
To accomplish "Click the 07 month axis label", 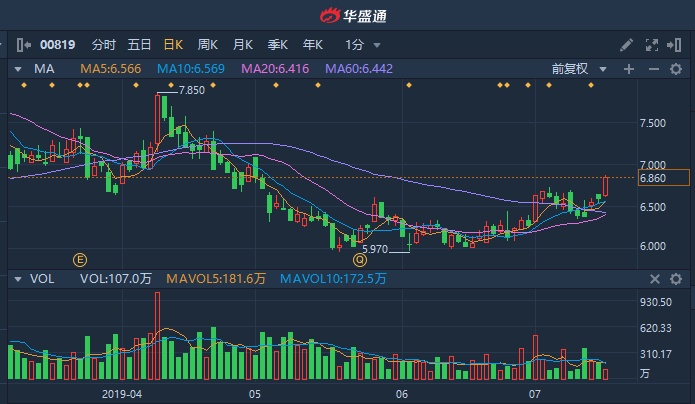I will coord(535,394).
